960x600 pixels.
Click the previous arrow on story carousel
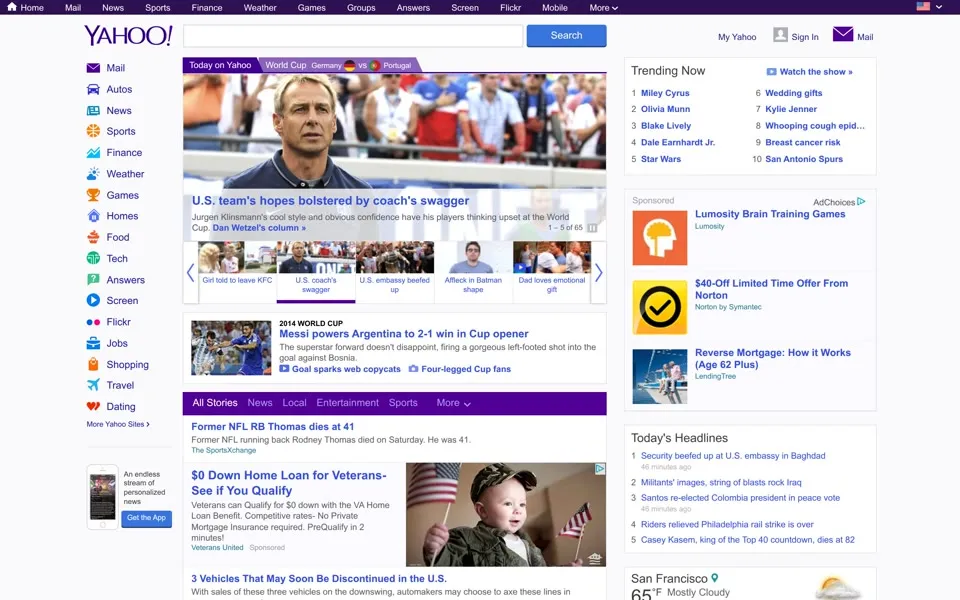[190, 272]
